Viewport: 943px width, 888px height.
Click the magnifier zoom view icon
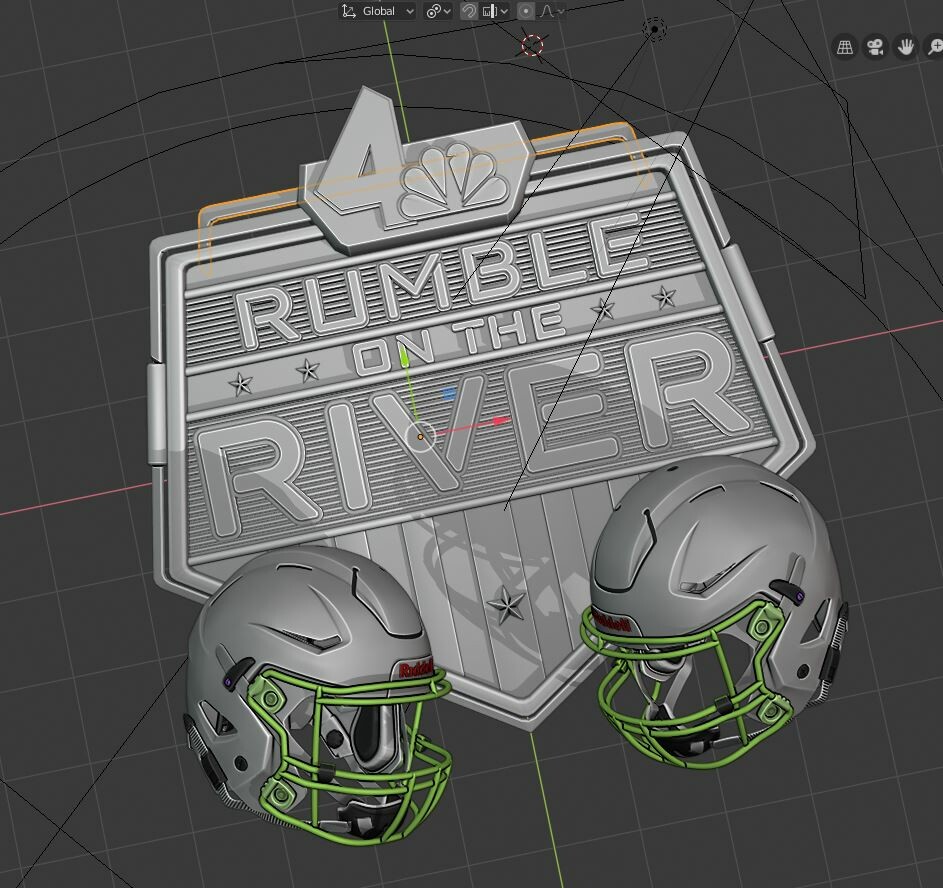tap(935, 47)
